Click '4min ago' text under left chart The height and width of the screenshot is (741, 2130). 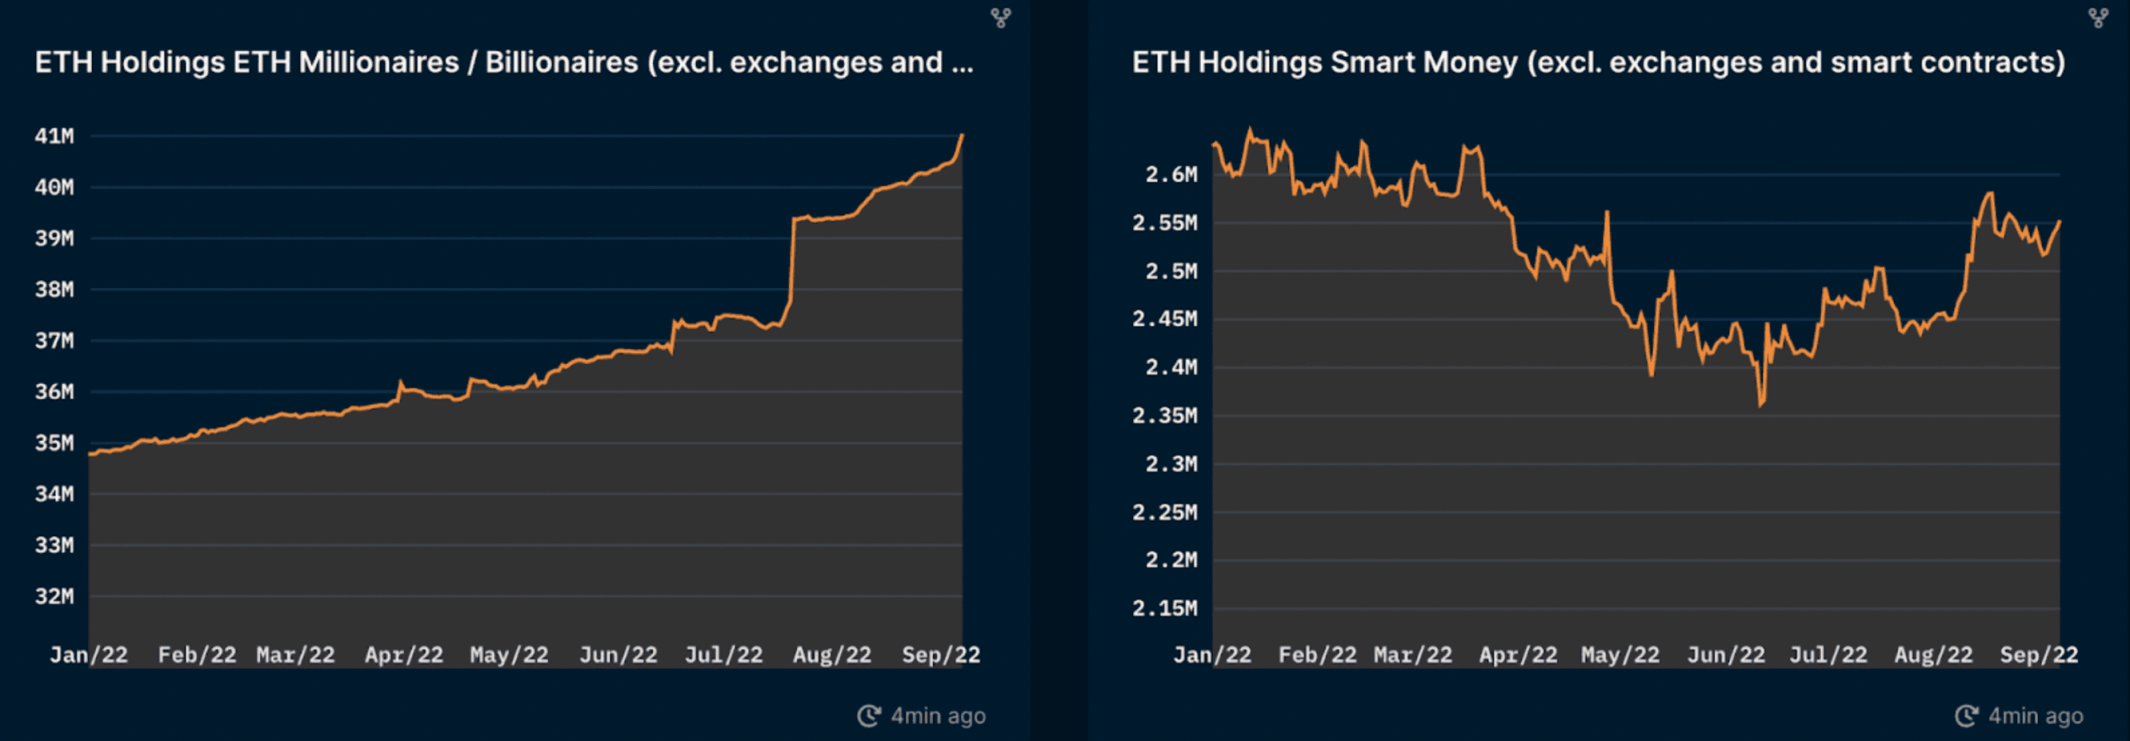938,716
